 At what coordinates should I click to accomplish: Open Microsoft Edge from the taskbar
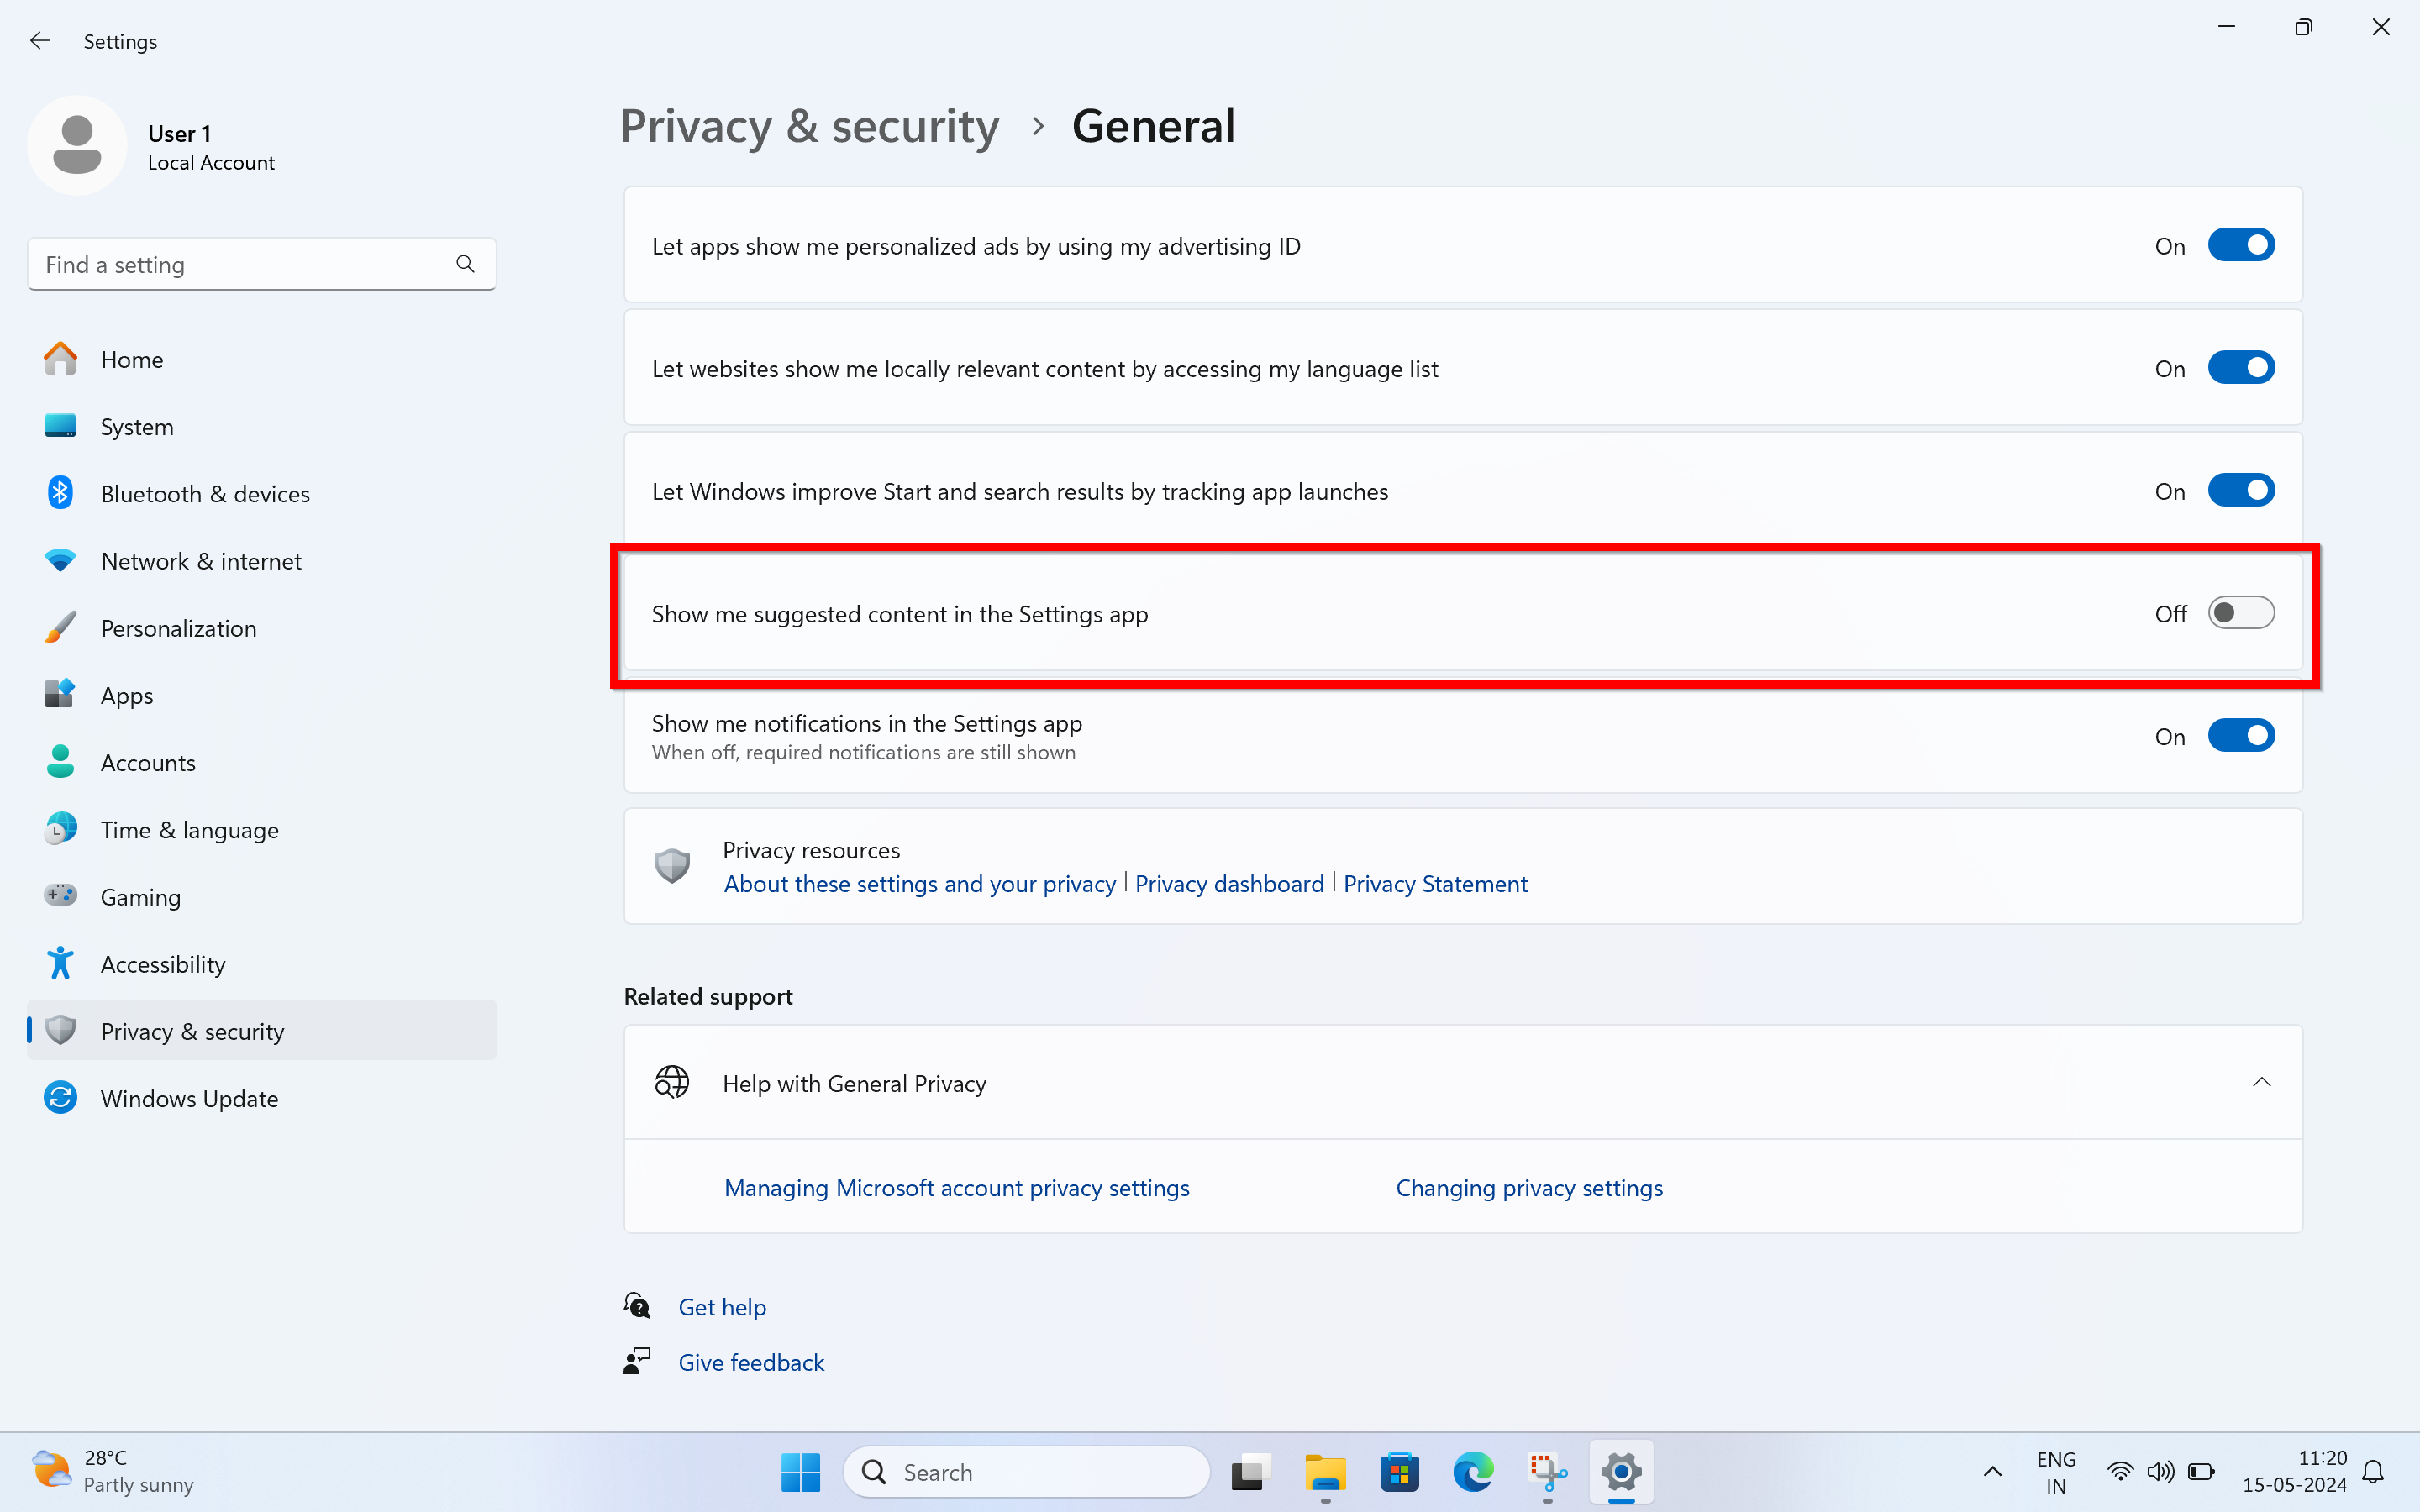pyautogui.click(x=1473, y=1472)
